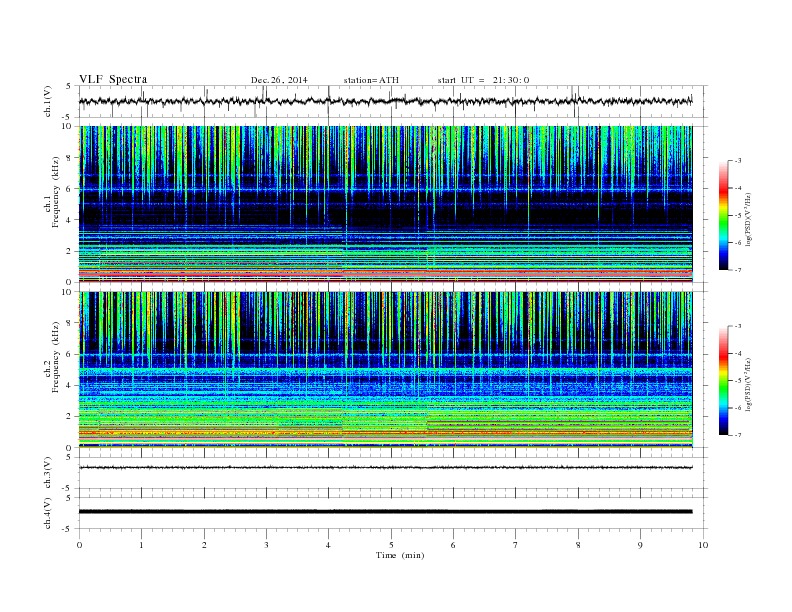This screenshot has height=612, width=792.
Task: Click the thick ch.4 voltage trace
Action: 386,512
